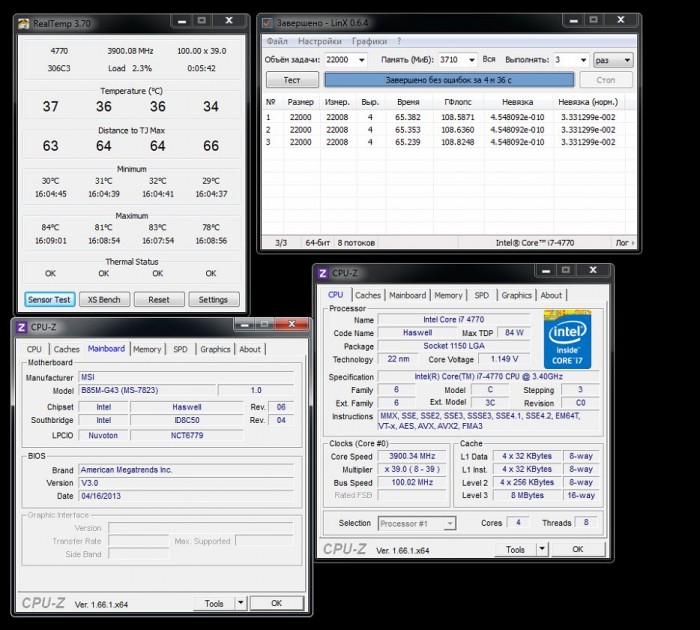The image size is (700, 630).
Task: Click the Nuvoton LPCIO field
Action: [x=103, y=435]
